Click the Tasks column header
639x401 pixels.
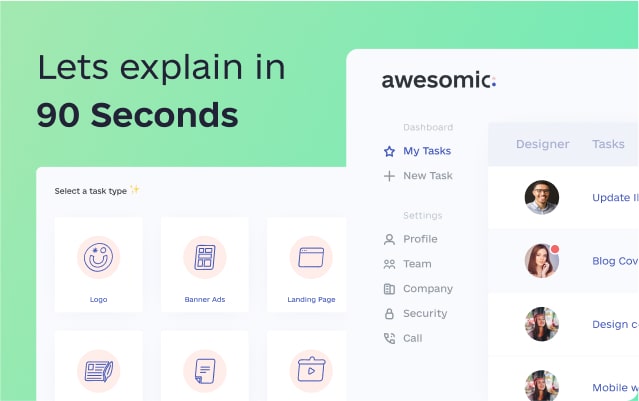[x=608, y=144]
